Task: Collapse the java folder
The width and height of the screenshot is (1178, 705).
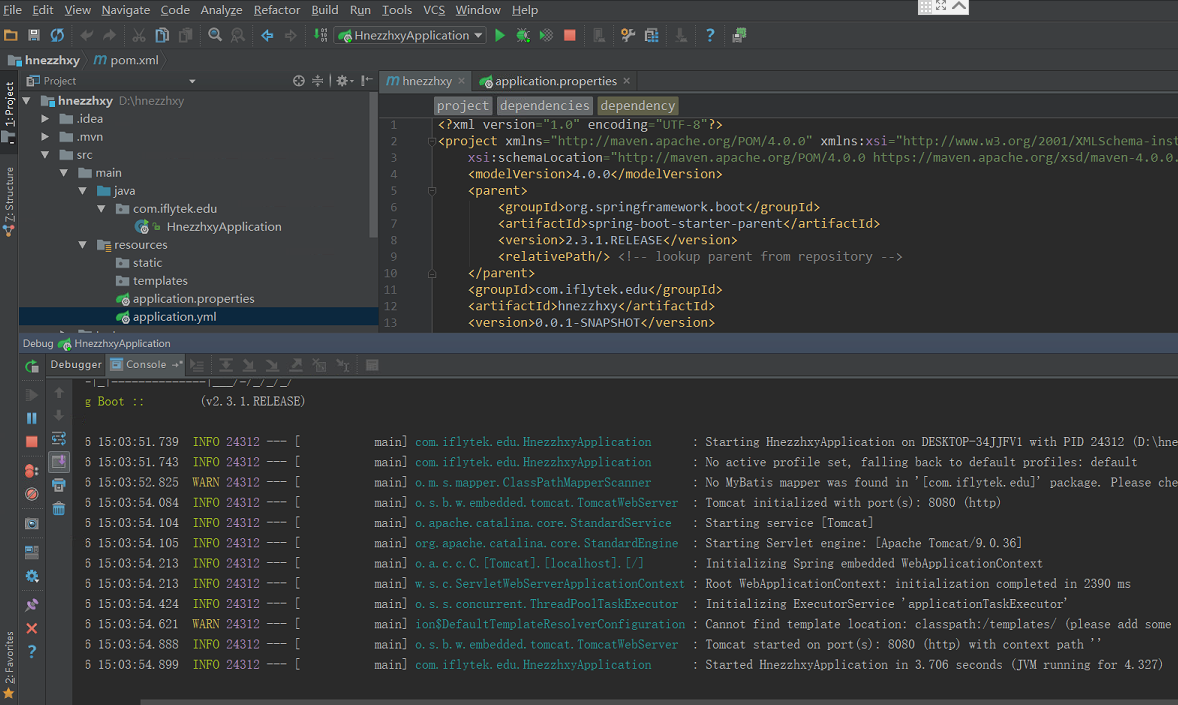Action: 83,191
